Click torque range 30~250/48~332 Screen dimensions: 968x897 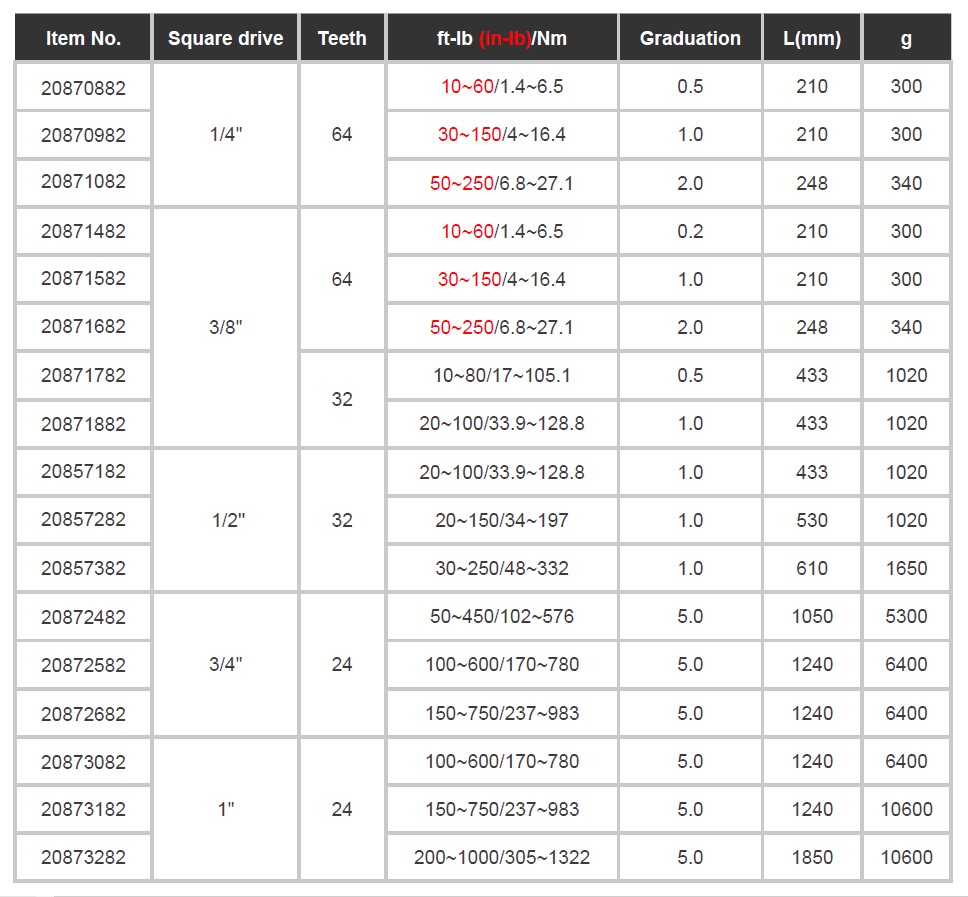click(502, 568)
